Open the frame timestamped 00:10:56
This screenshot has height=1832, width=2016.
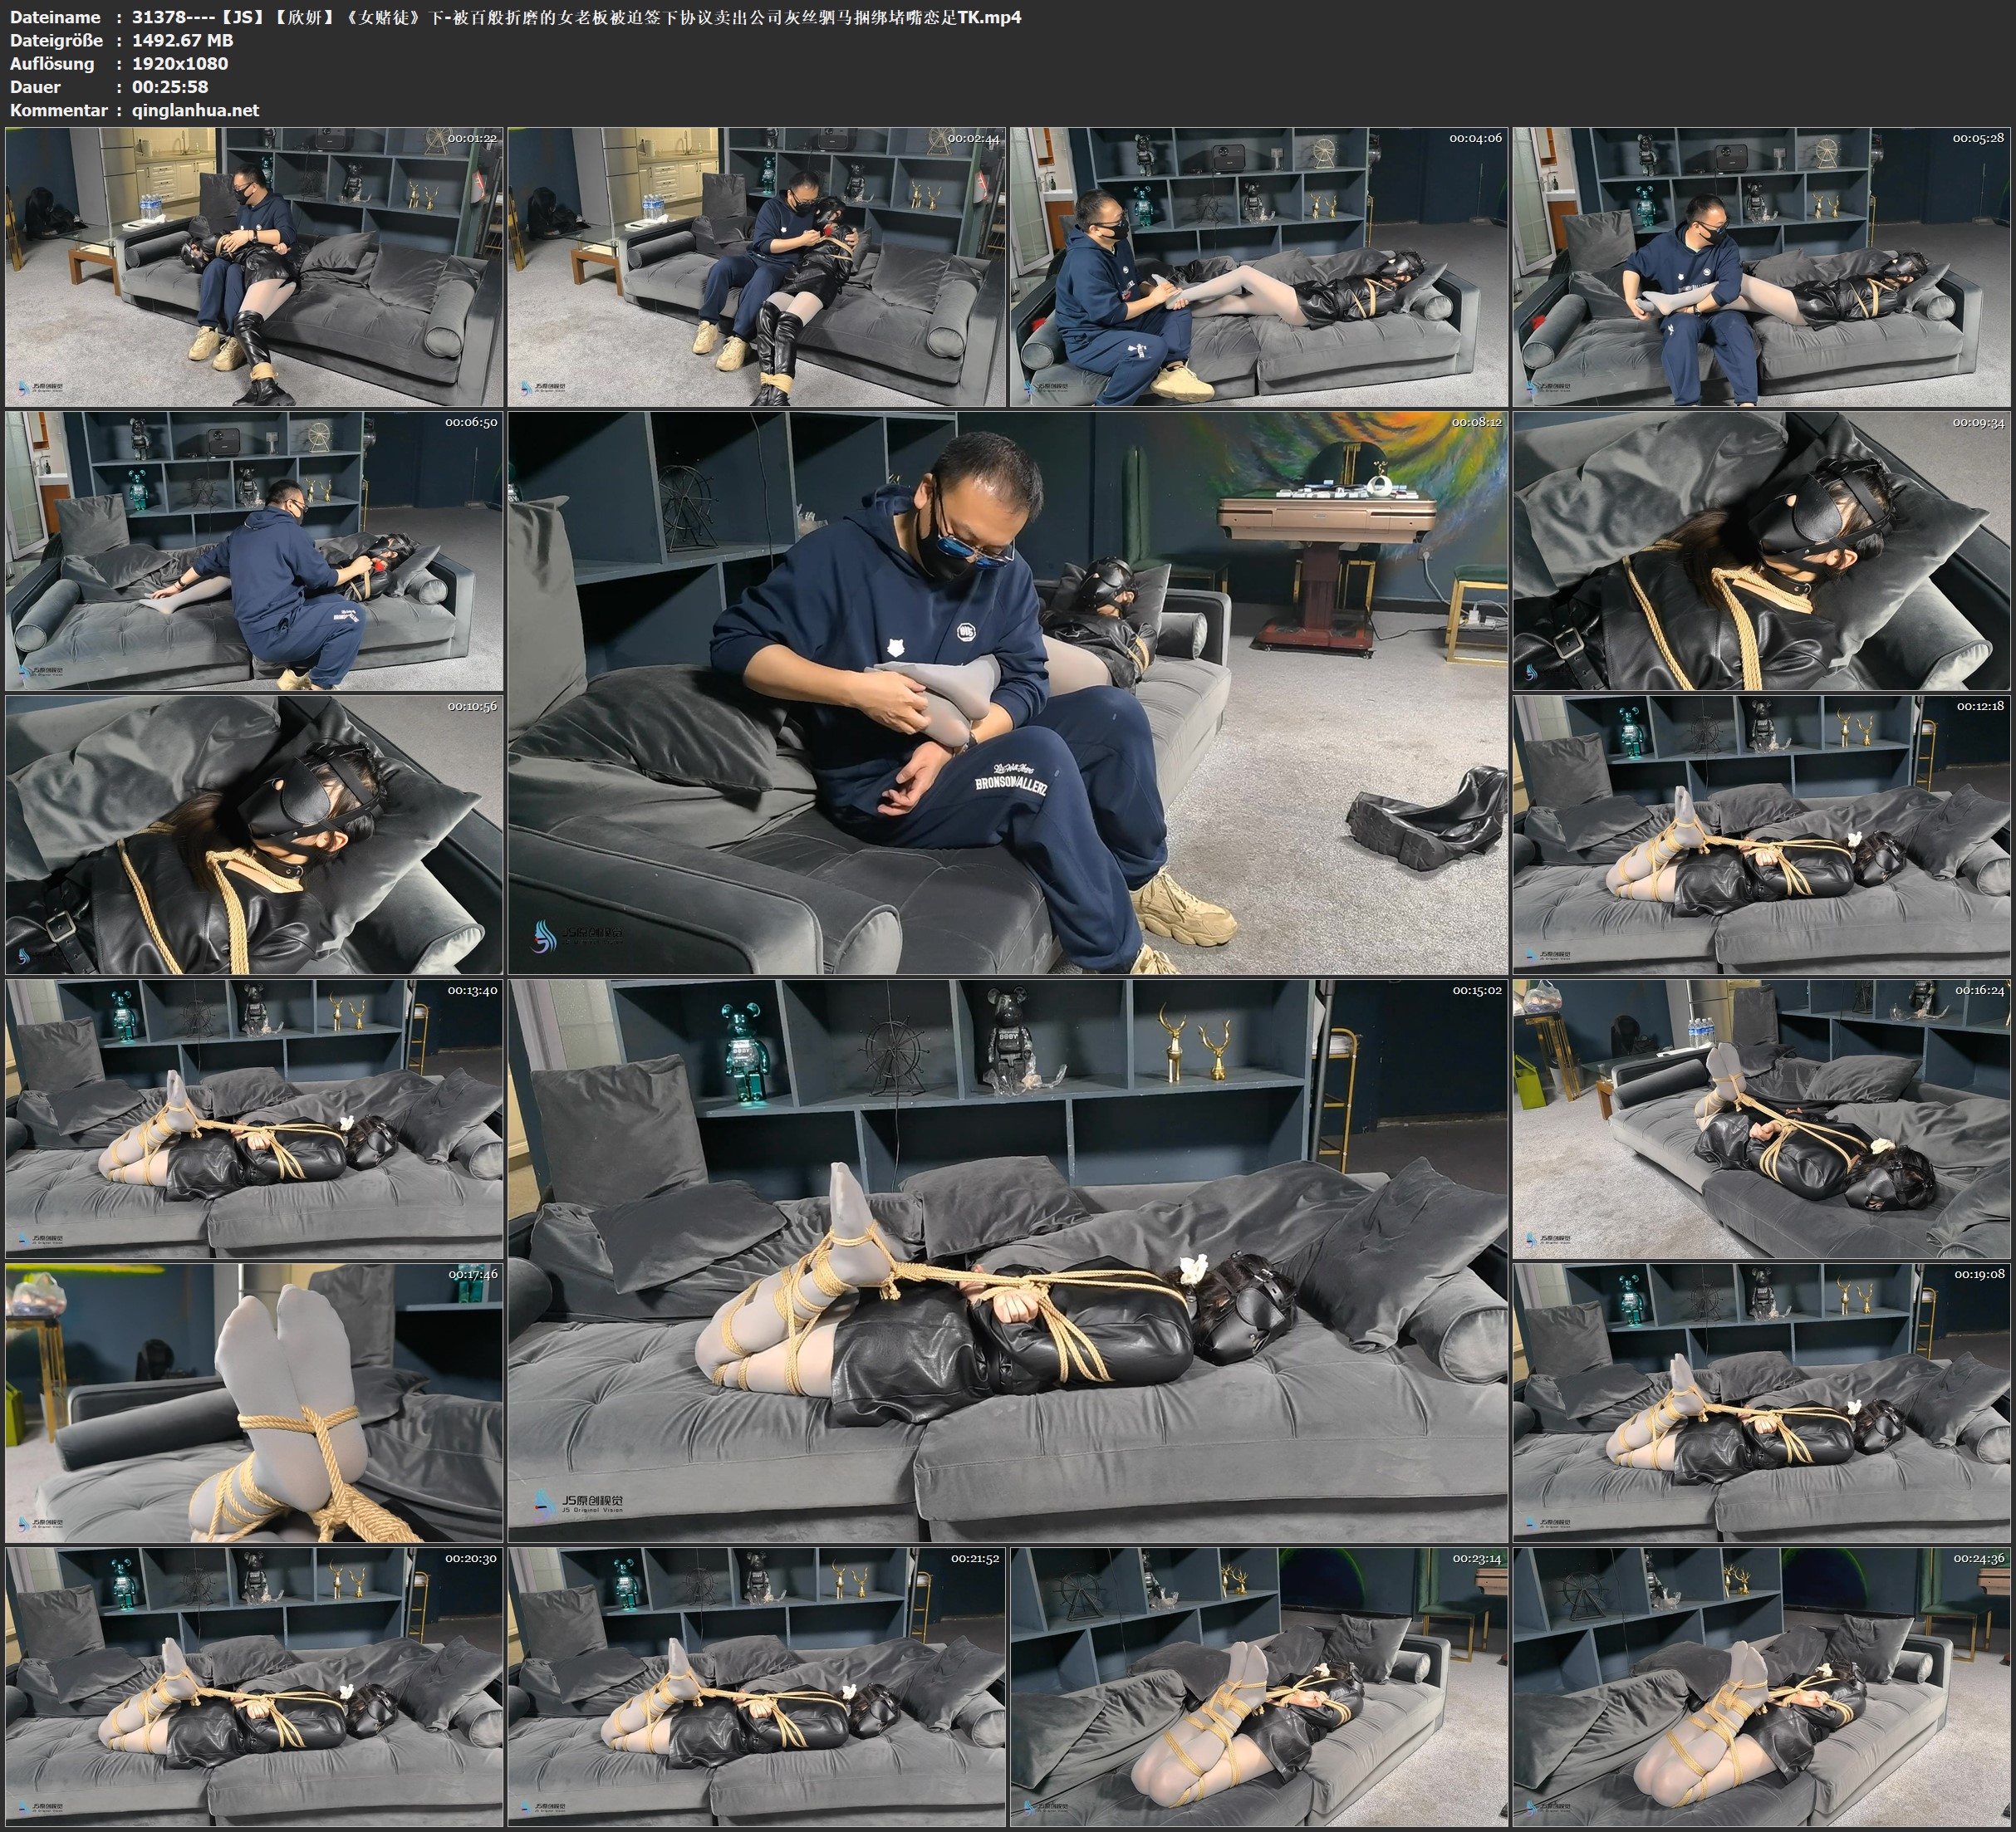[x=254, y=834]
